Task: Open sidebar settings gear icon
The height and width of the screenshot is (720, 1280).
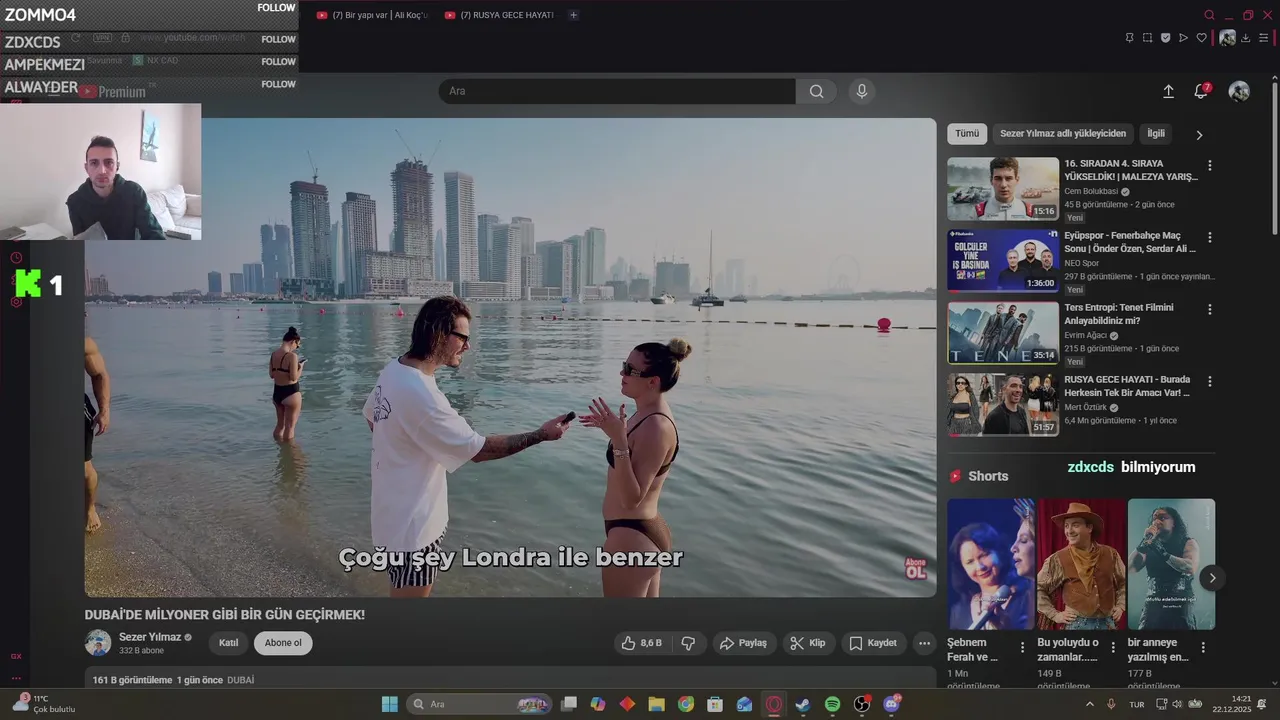Action: coord(16,302)
